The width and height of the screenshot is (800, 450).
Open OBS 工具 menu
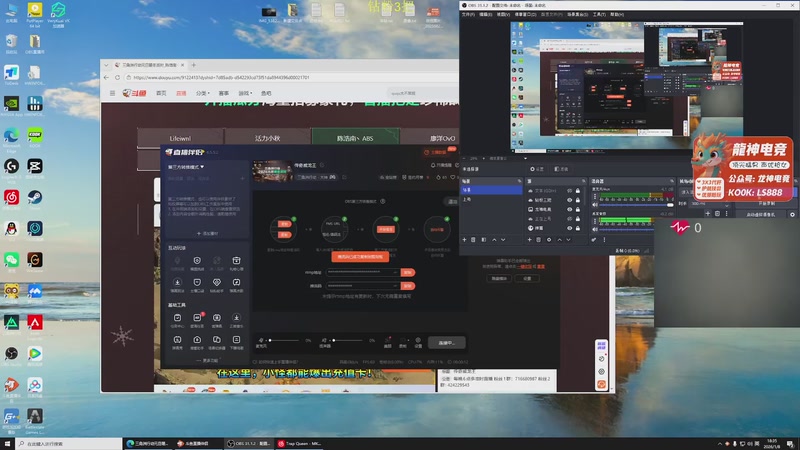coord(599,14)
